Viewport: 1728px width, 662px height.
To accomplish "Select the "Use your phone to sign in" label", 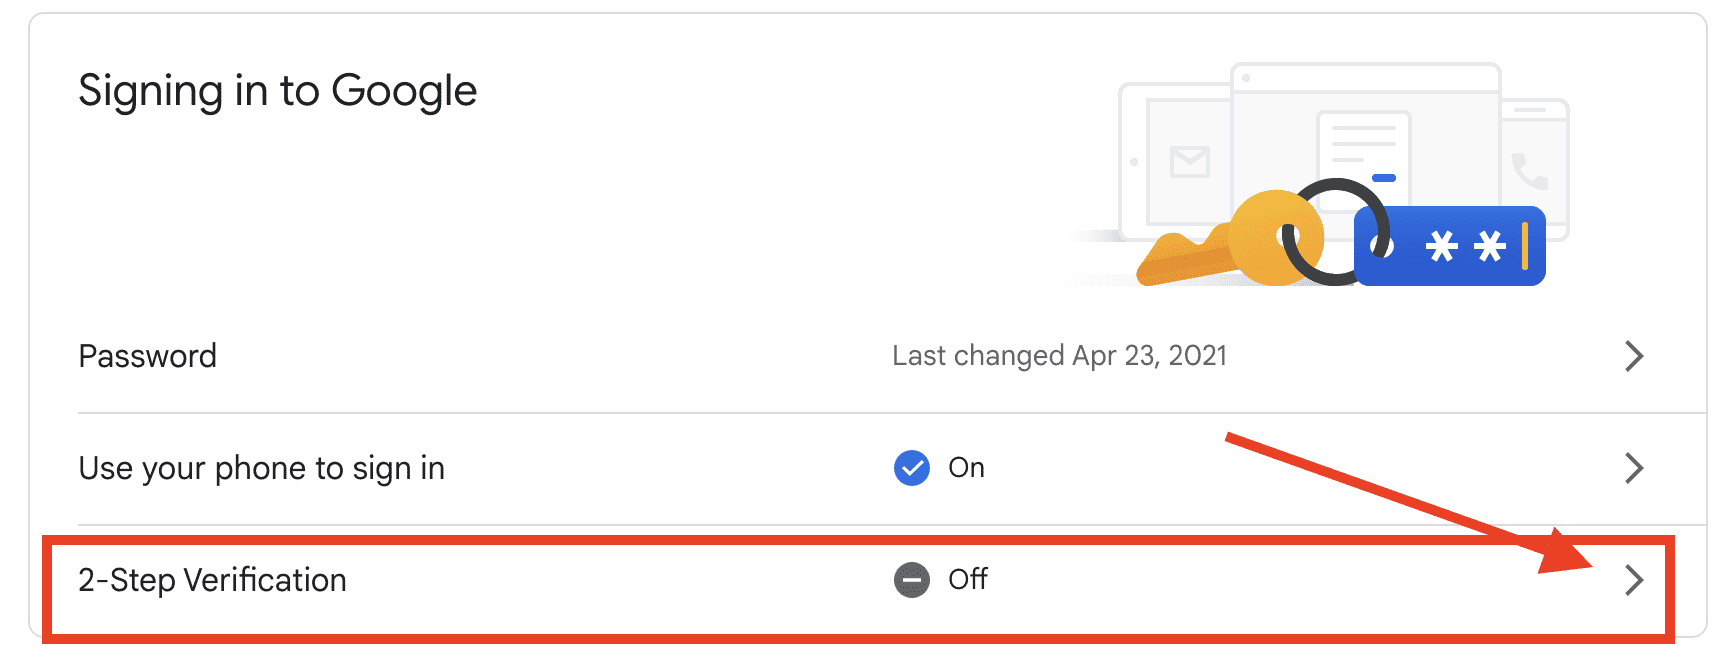I will point(262,468).
